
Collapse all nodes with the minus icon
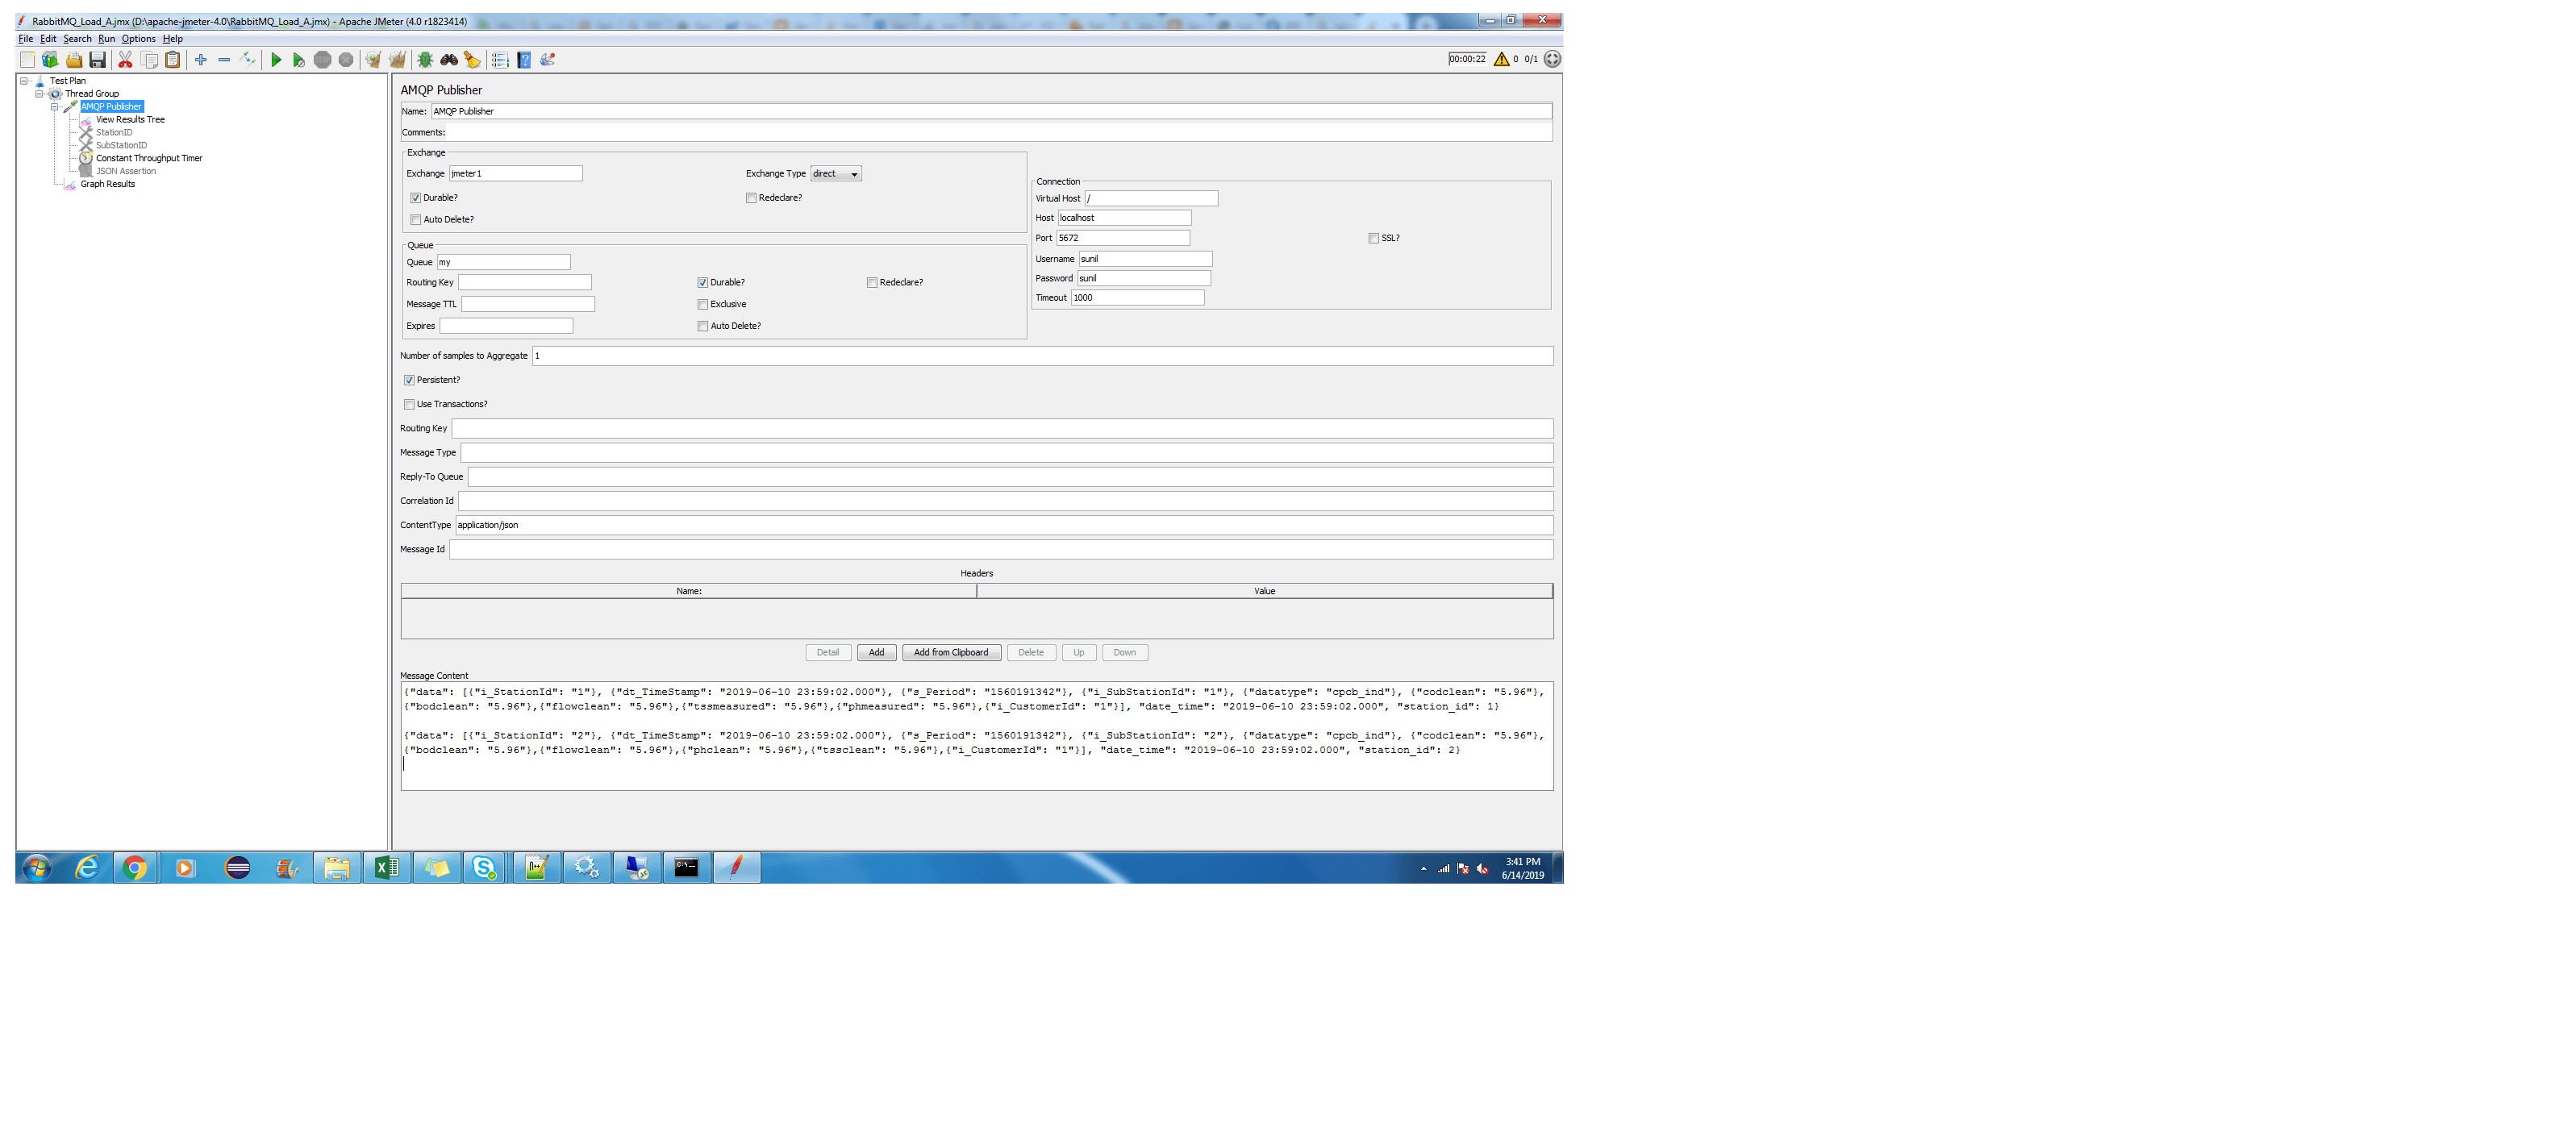click(224, 60)
